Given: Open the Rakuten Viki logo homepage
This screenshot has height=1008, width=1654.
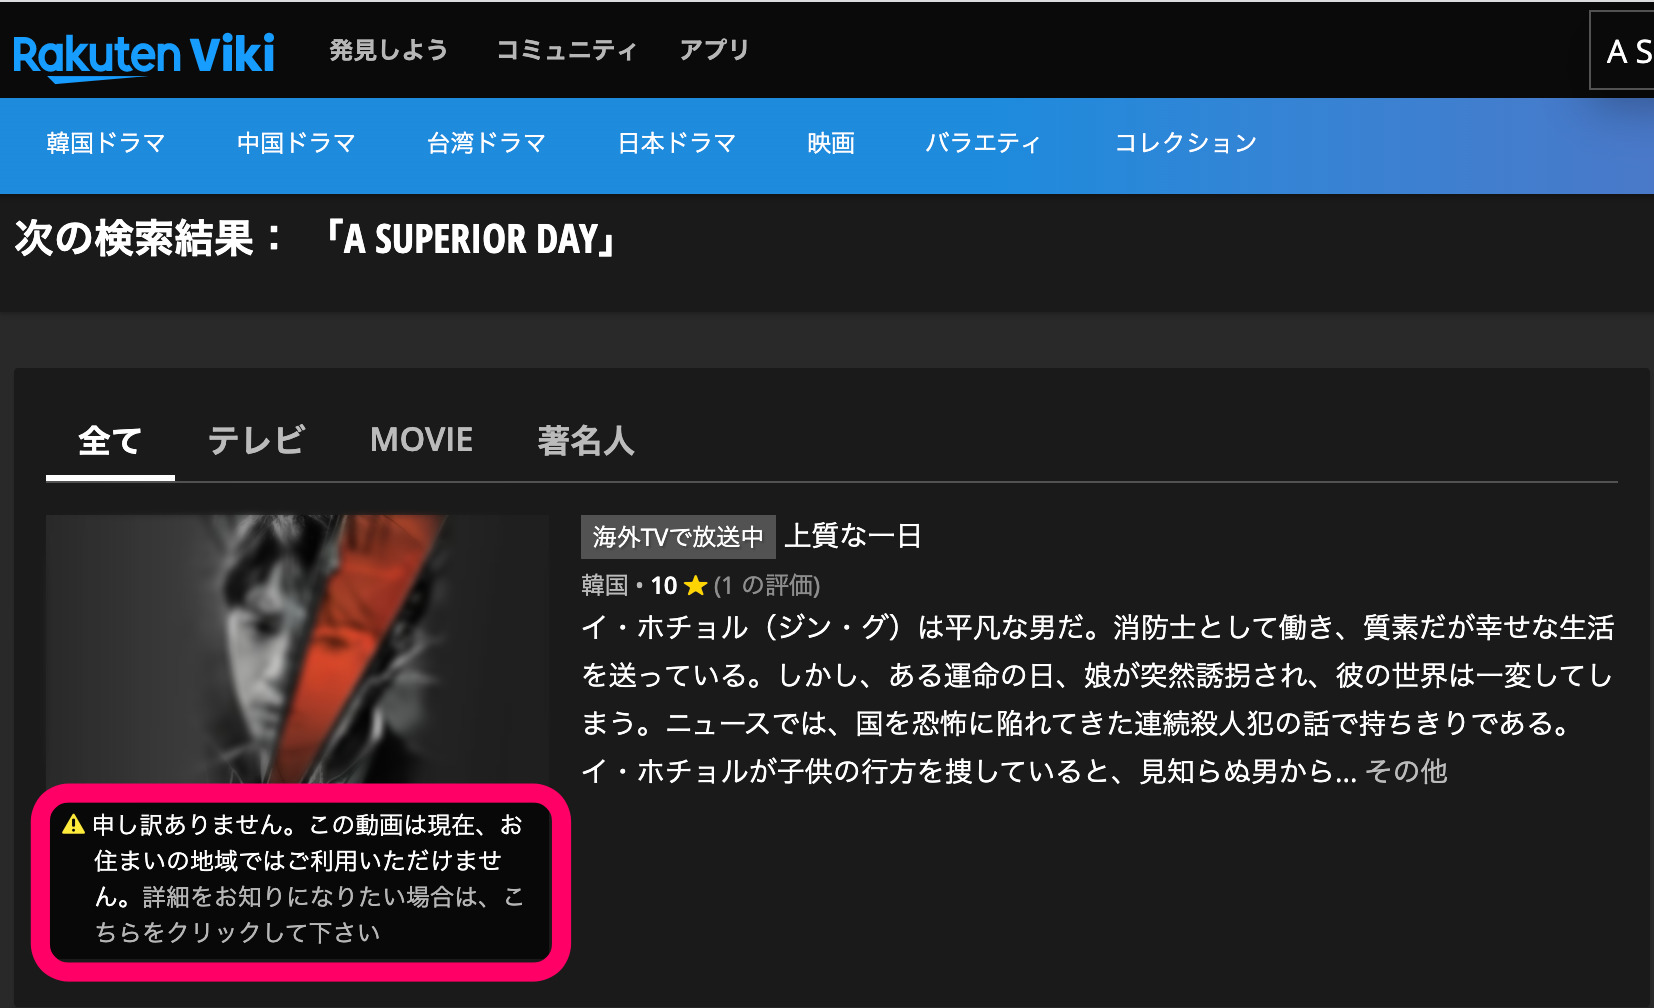Looking at the screenshot, I should (x=144, y=55).
